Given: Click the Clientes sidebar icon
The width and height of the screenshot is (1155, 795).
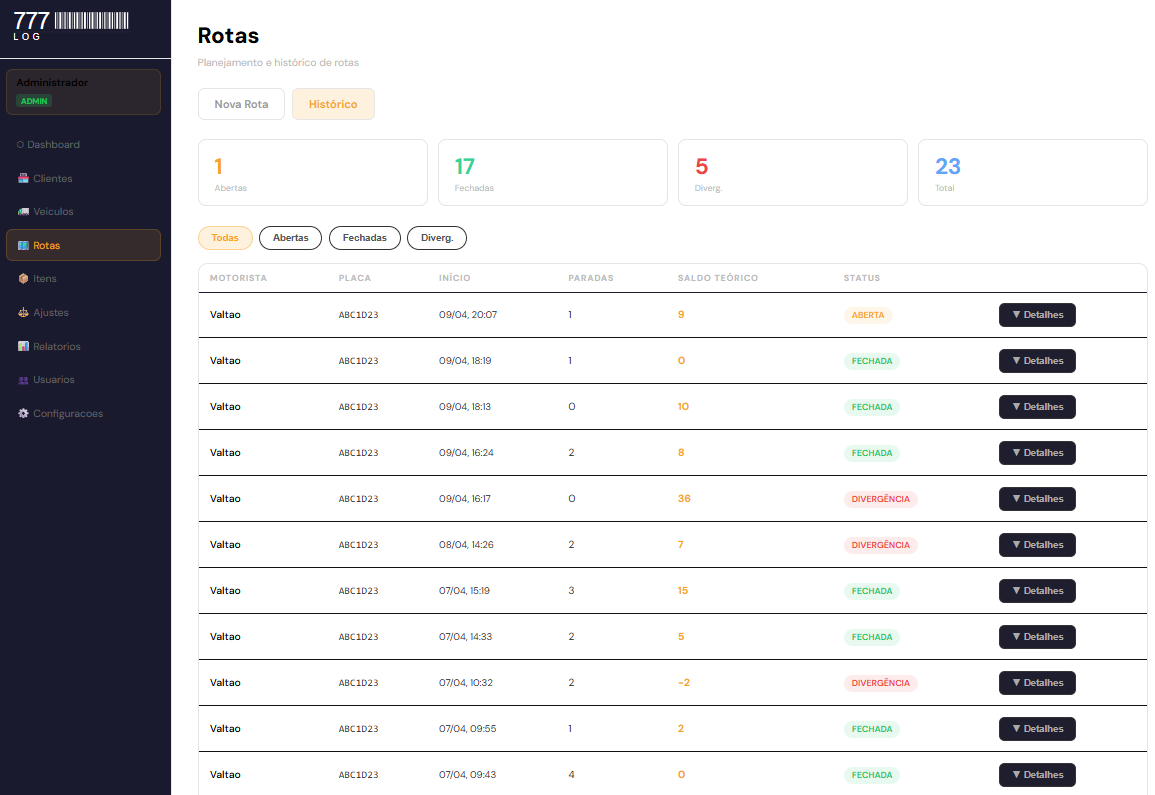Looking at the screenshot, I should tap(23, 179).
